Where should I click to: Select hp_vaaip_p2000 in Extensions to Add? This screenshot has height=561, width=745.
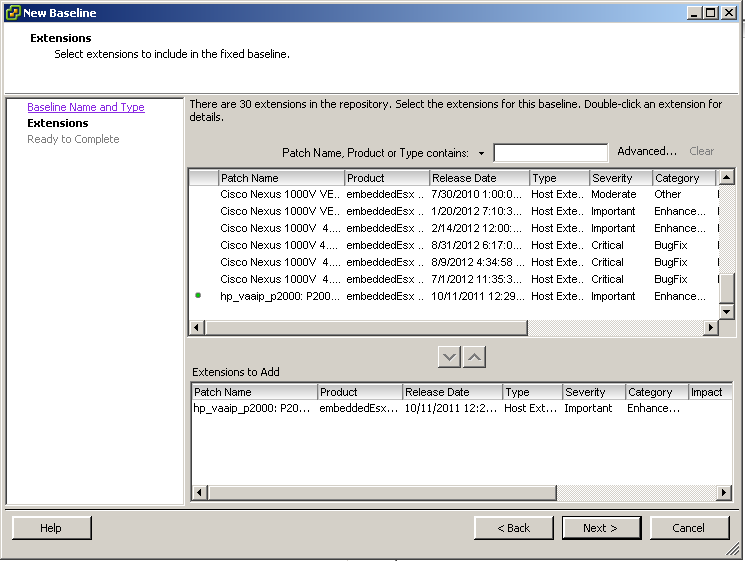tap(462, 408)
